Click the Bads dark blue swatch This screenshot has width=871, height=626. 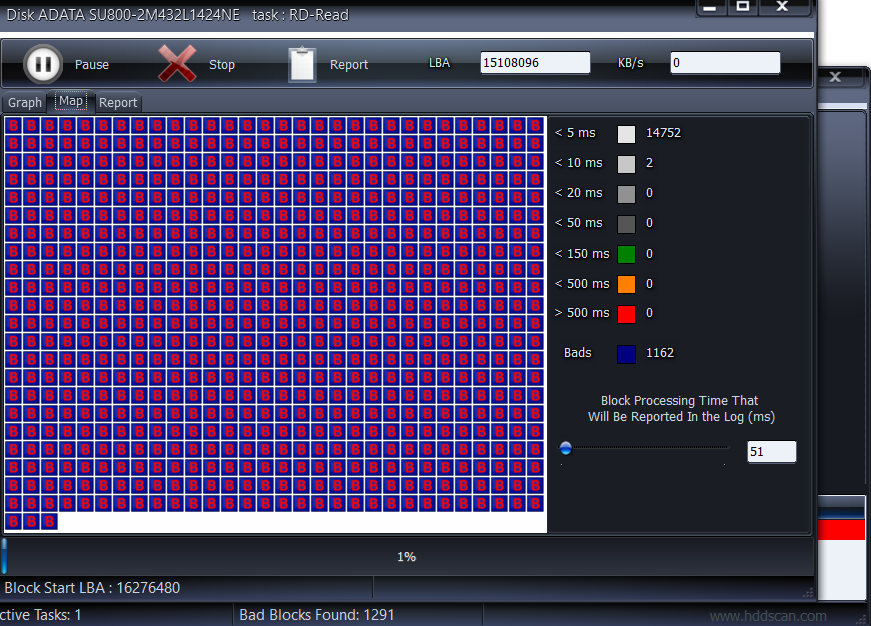[626, 354]
